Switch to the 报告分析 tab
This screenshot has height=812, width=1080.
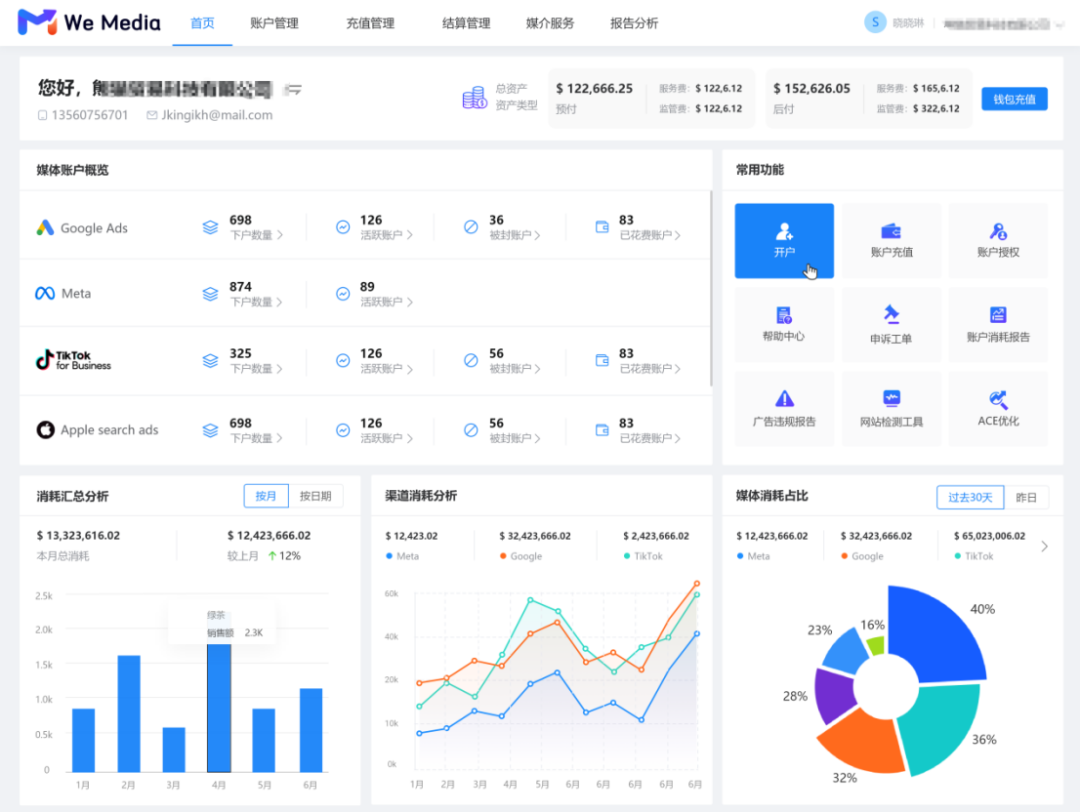click(x=632, y=22)
